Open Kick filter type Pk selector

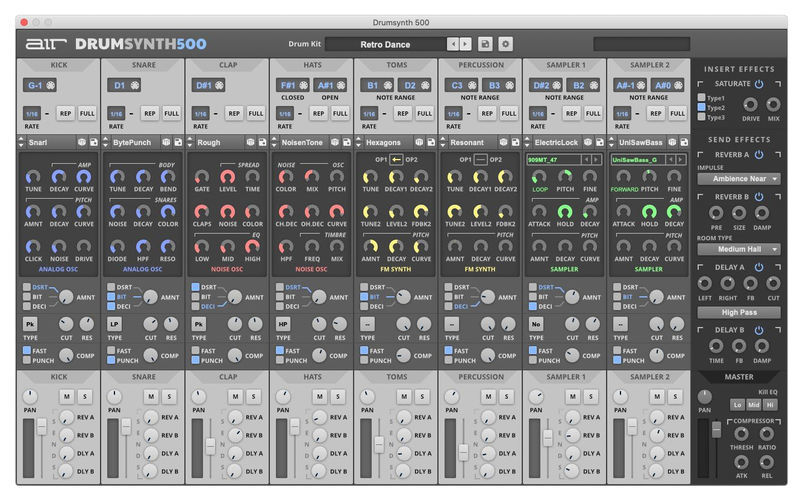30,324
